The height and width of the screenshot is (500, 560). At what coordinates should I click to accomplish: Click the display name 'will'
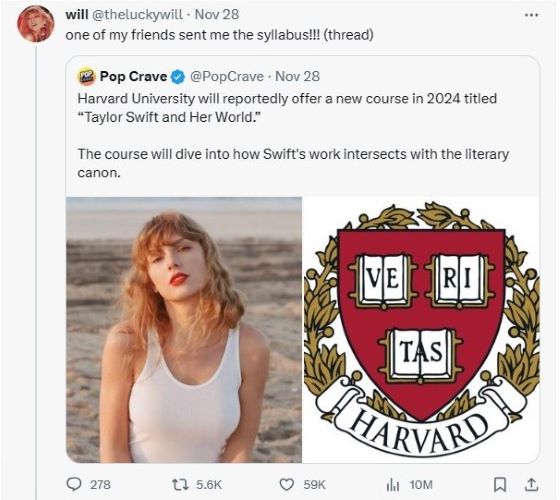pos(76,14)
